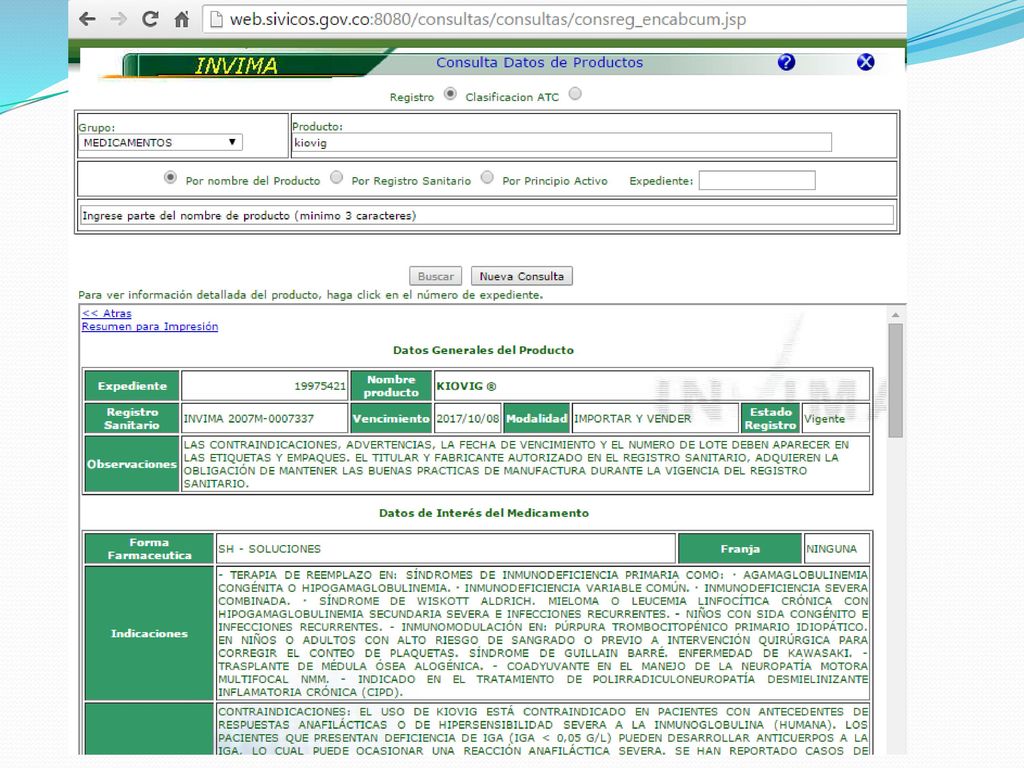This screenshot has height=768, width=1024.
Task: Open the browser home page icon
Action: tap(182, 20)
